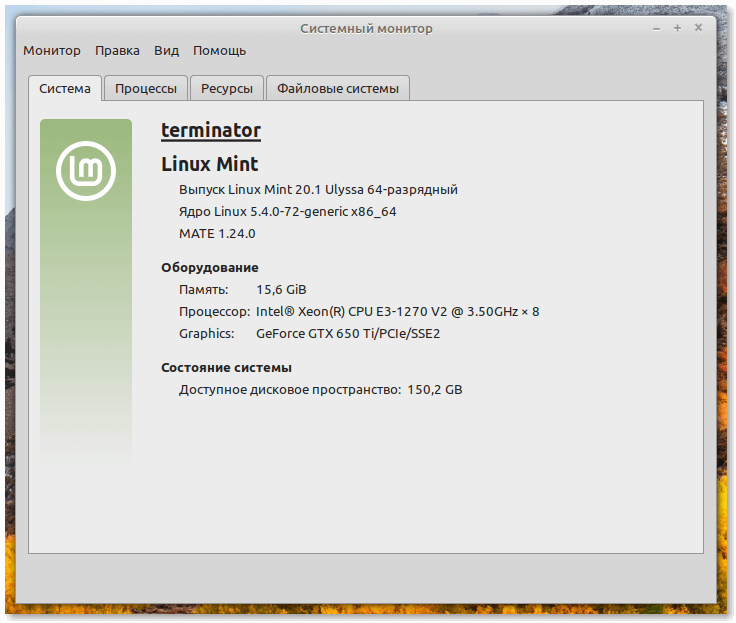
Task: Open the Помощь menu
Action: [219, 51]
